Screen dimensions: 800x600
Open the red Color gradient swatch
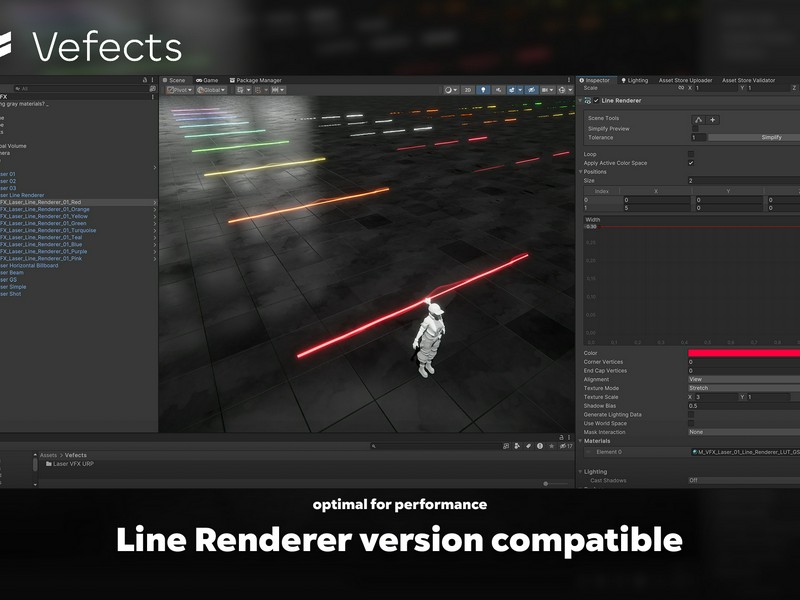744,353
